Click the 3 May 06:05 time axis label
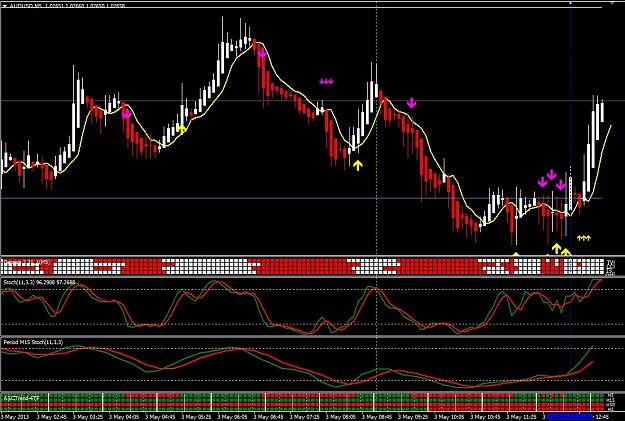Image resolution: width=625 pixels, height=421 pixels. pyautogui.click(x=233, y=417)
